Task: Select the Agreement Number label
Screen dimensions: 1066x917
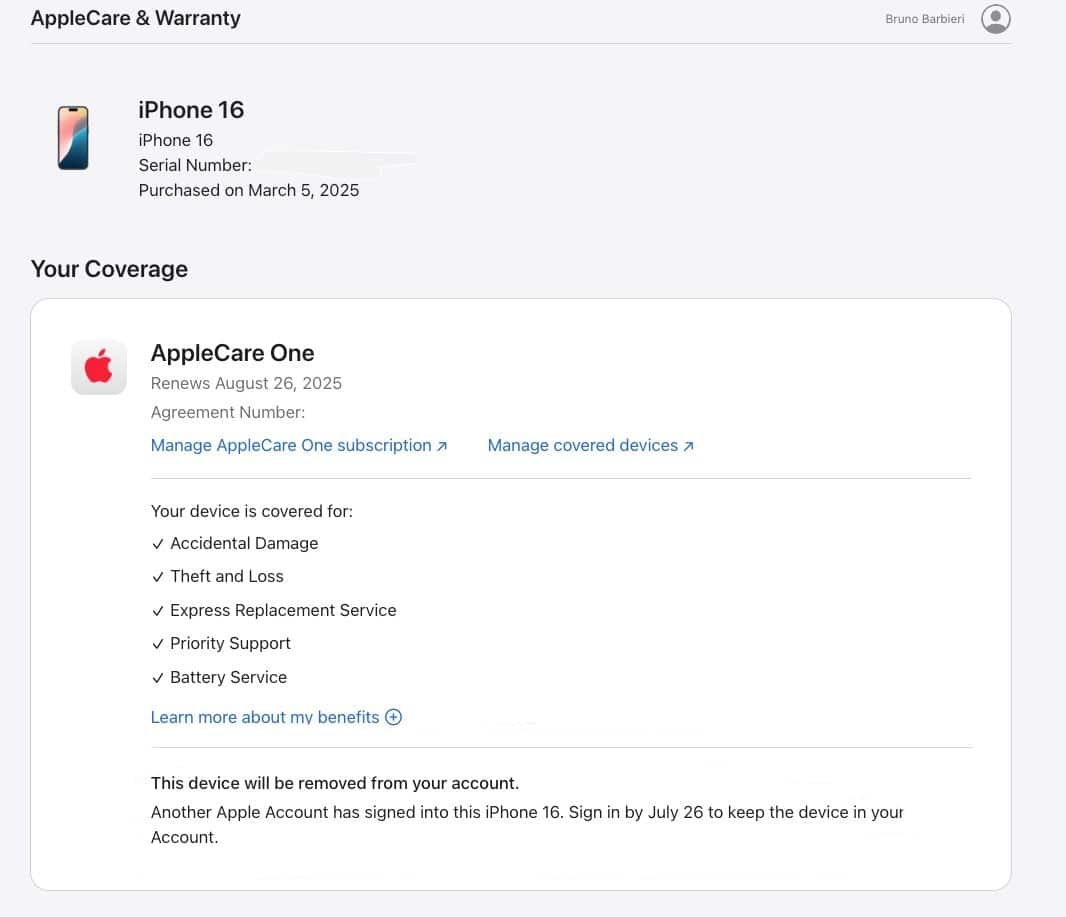Action: pyautogui.click(x=228, y=413)
